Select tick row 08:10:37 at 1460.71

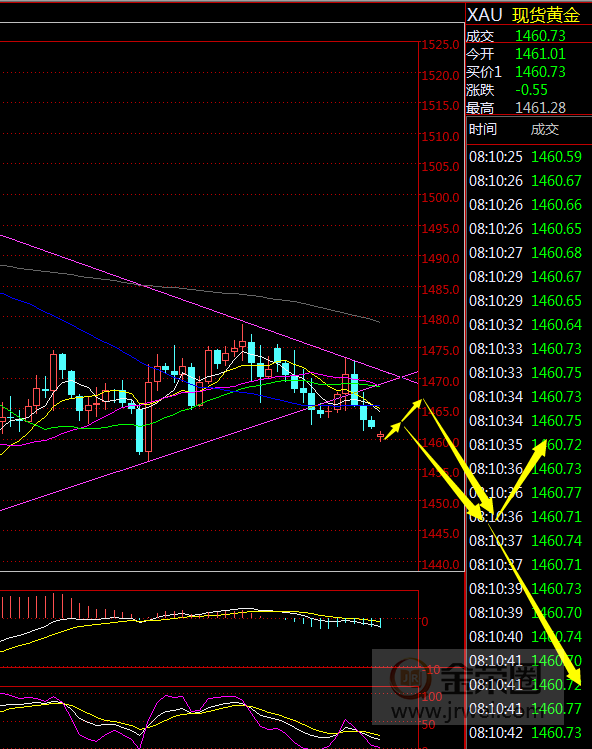(526, 565)
